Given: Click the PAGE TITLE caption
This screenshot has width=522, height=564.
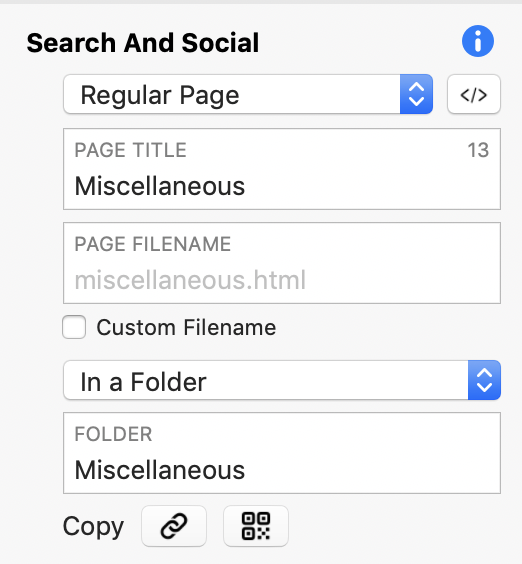Looking at the screenshot, I should [x=131, y=150].
